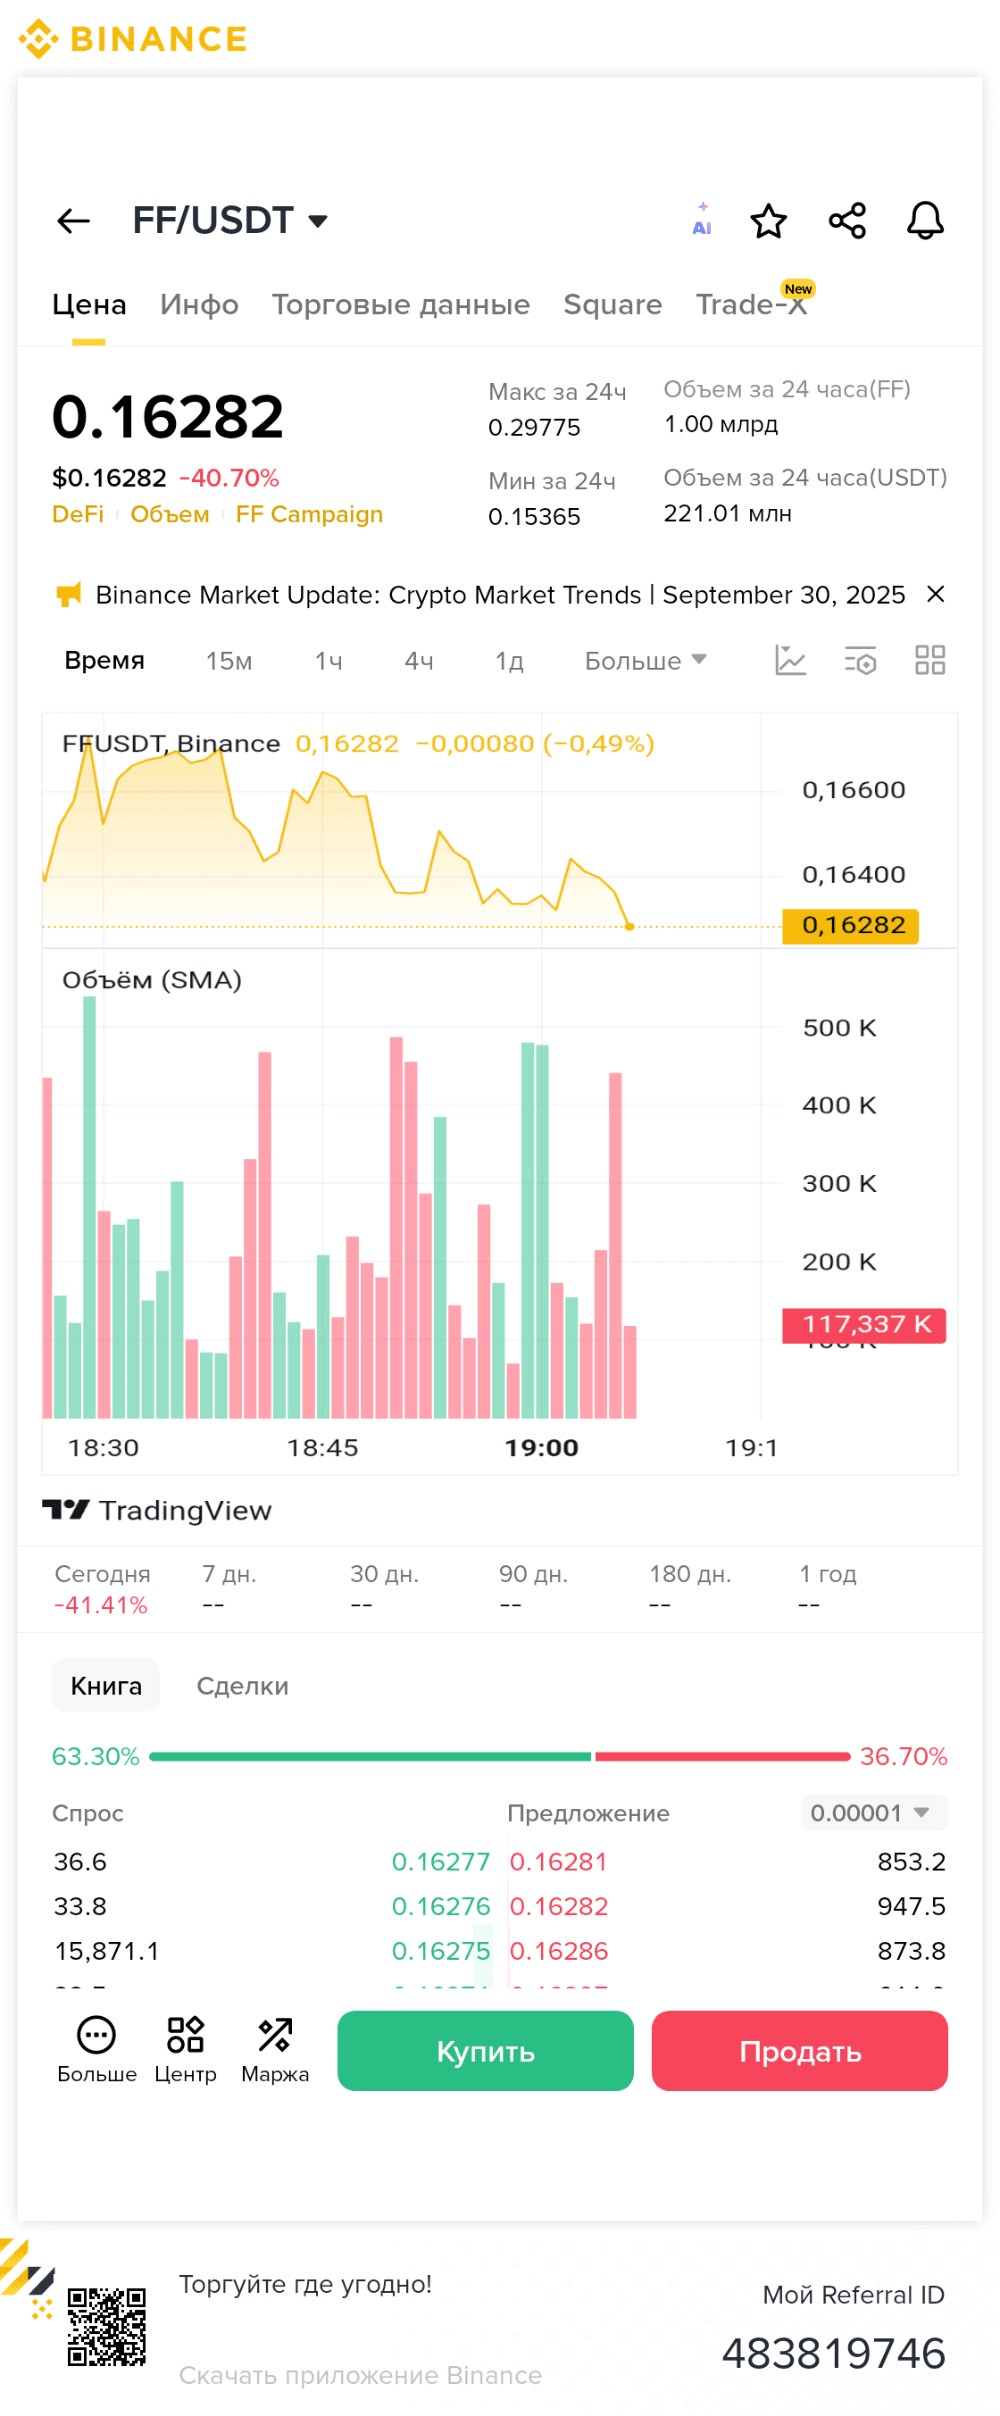Open price alert bell icon
Screen dimensions: 1000x2416
(x=925, y=221)
